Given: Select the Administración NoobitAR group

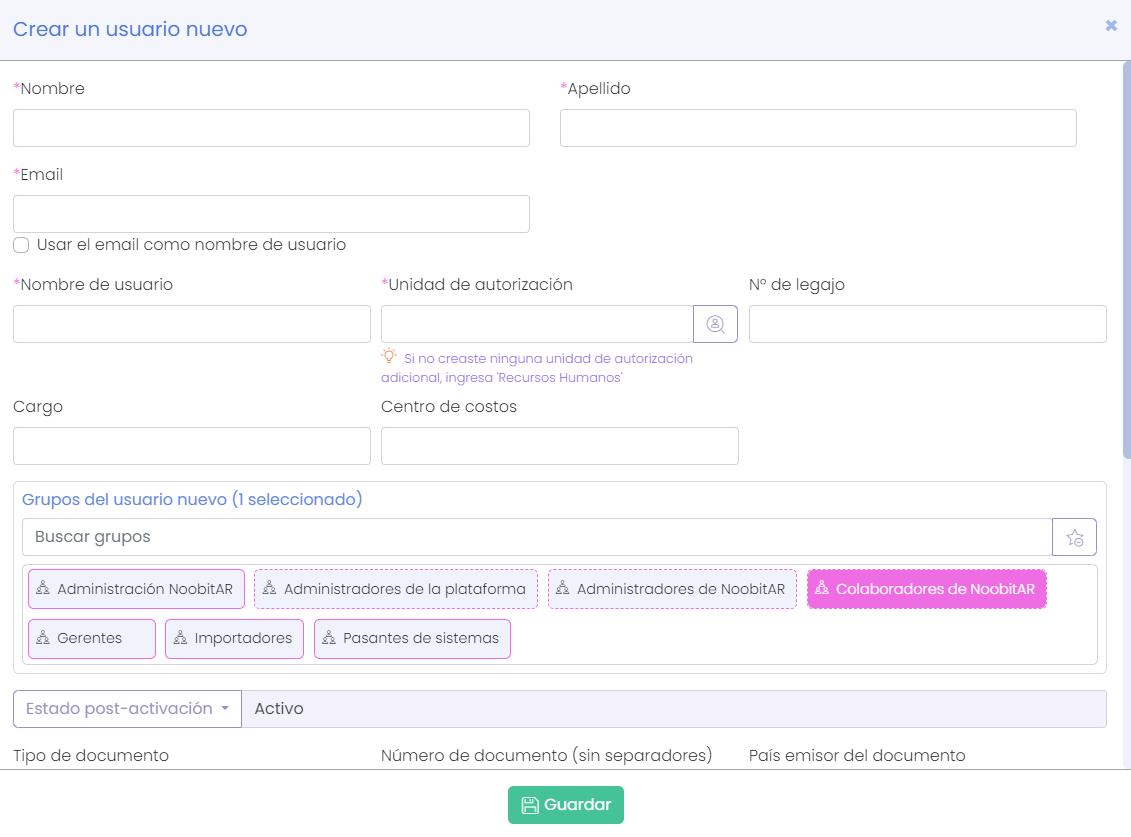Looking at the screenshot, I should pos(135,589).
